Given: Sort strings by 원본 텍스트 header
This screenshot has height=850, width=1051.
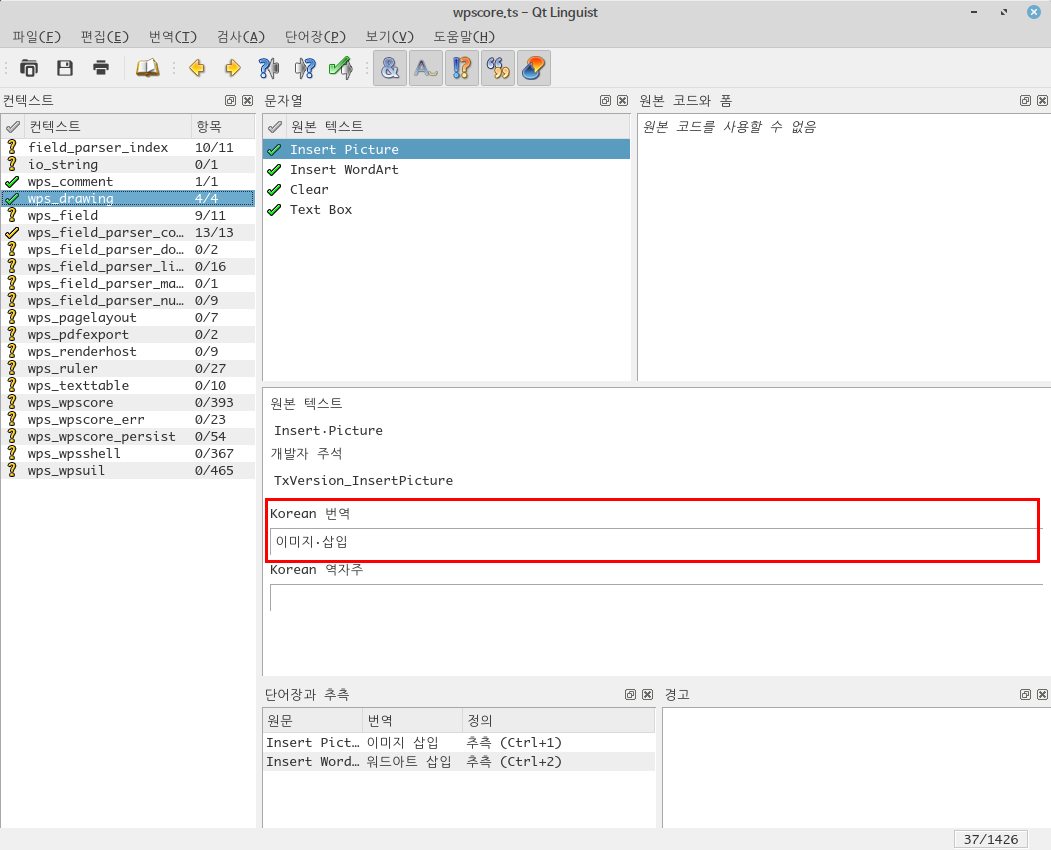Looking at the screenshot, I should pyautogui.click(x=458, y=126).
